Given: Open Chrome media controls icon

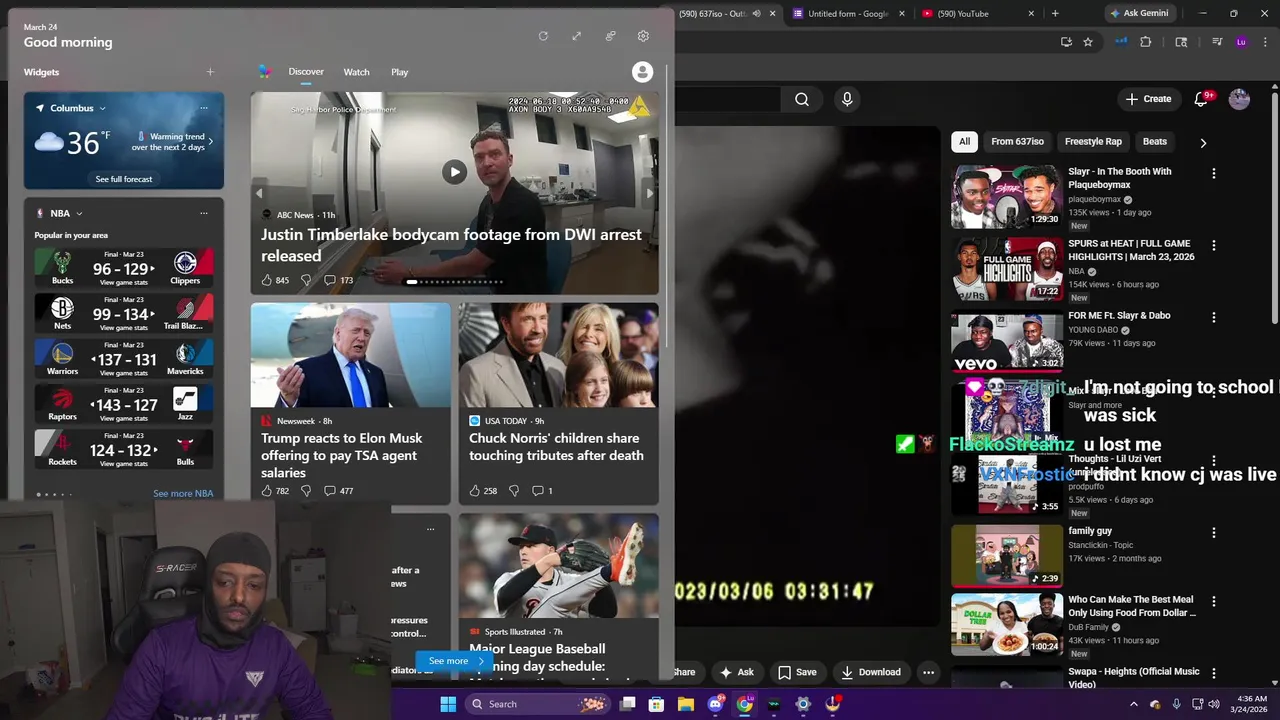Looking at the screenshot, I should (1217, 42).
